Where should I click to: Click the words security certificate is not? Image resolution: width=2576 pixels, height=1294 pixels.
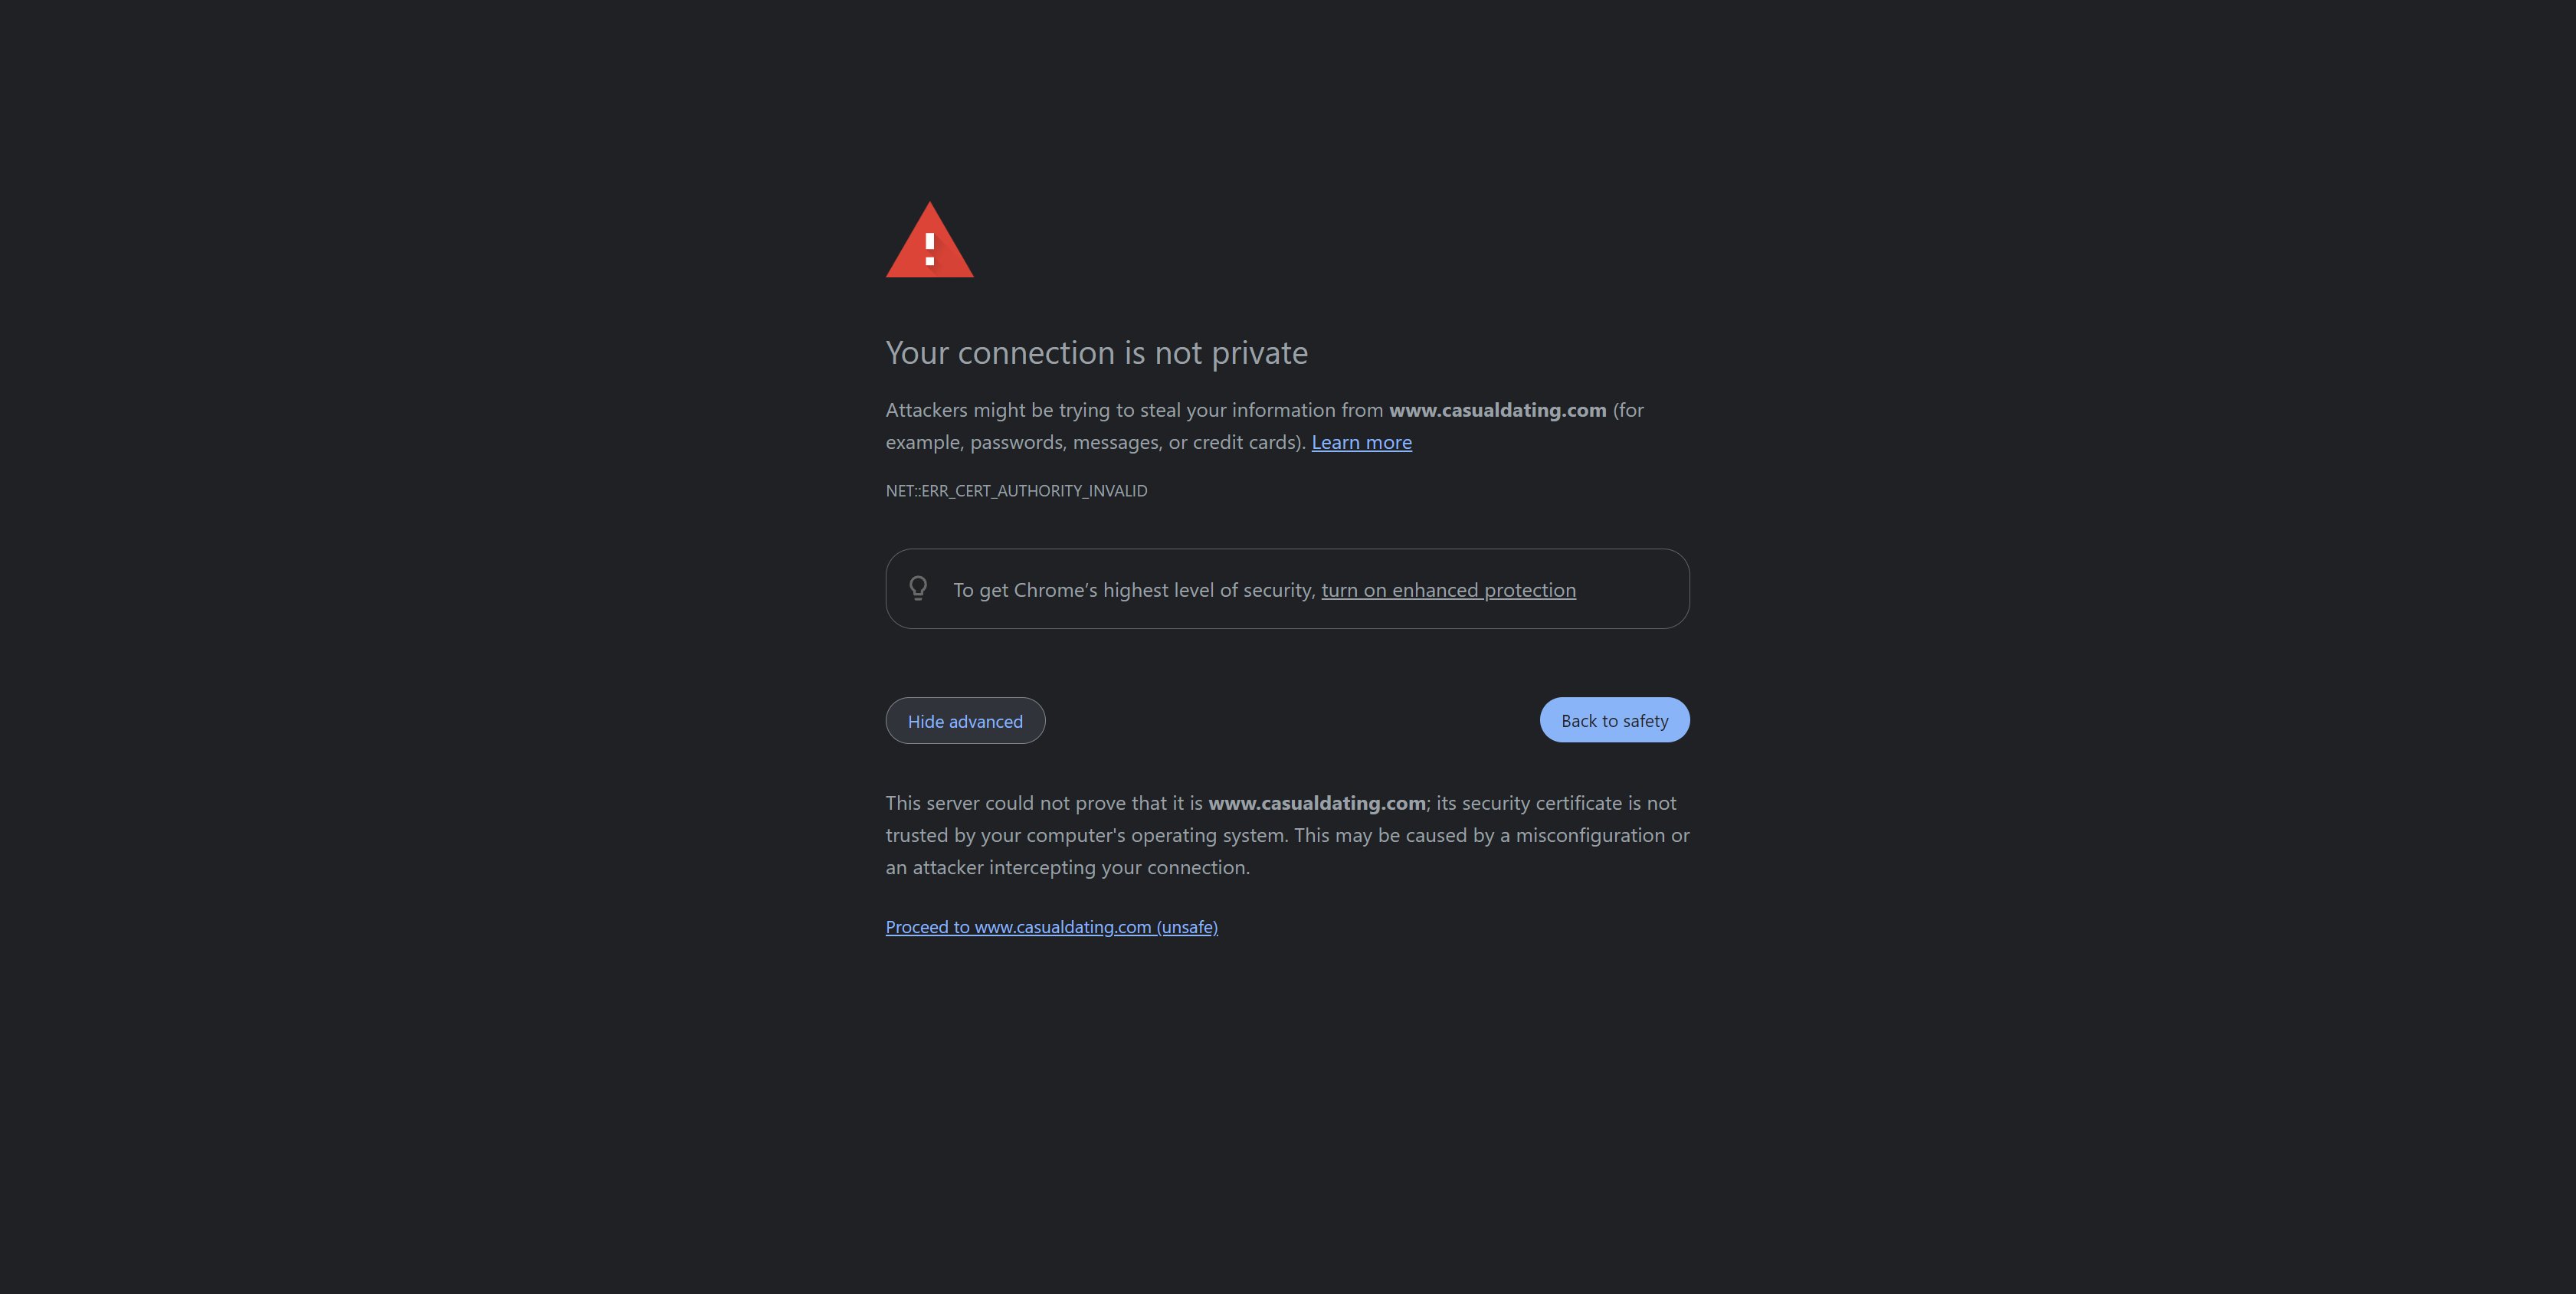pyautogui.click(x=1569, y=803)
